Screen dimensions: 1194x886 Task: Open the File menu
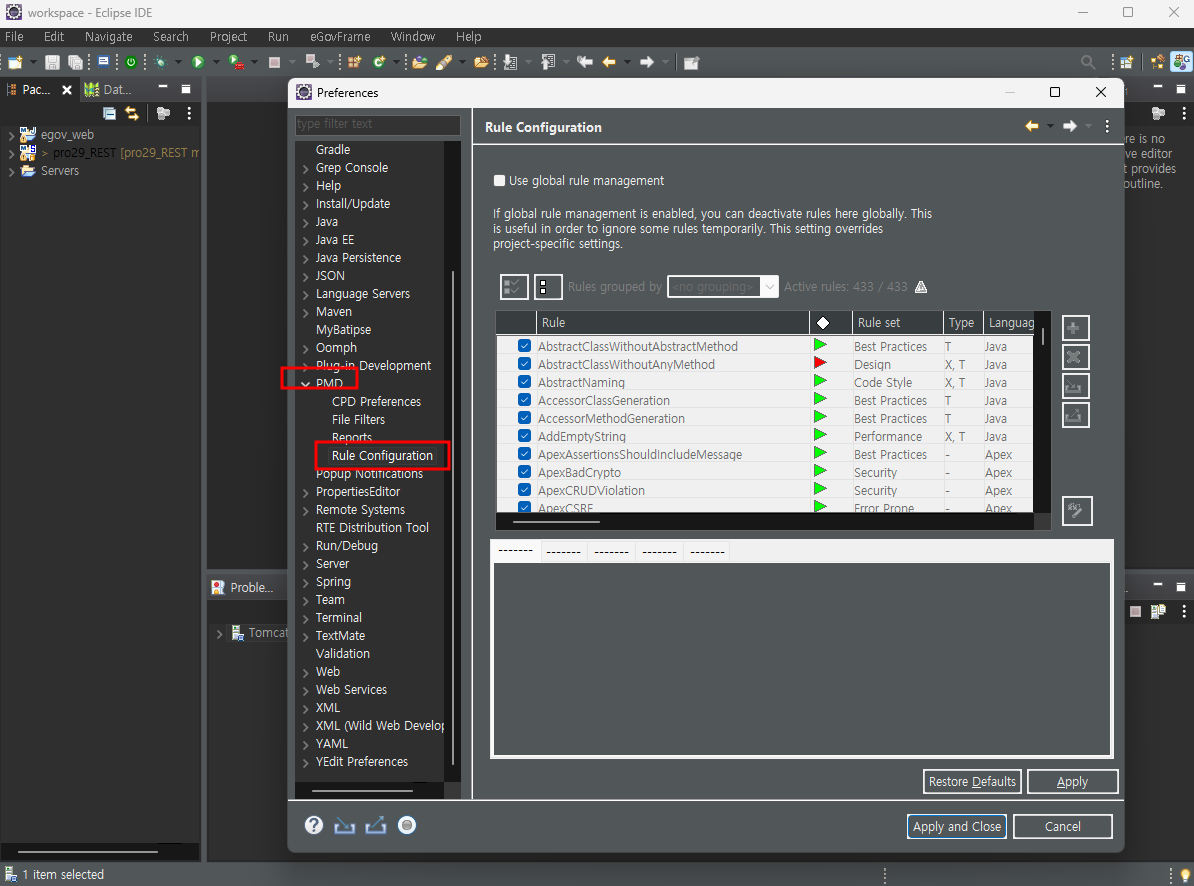click(14, 37)
